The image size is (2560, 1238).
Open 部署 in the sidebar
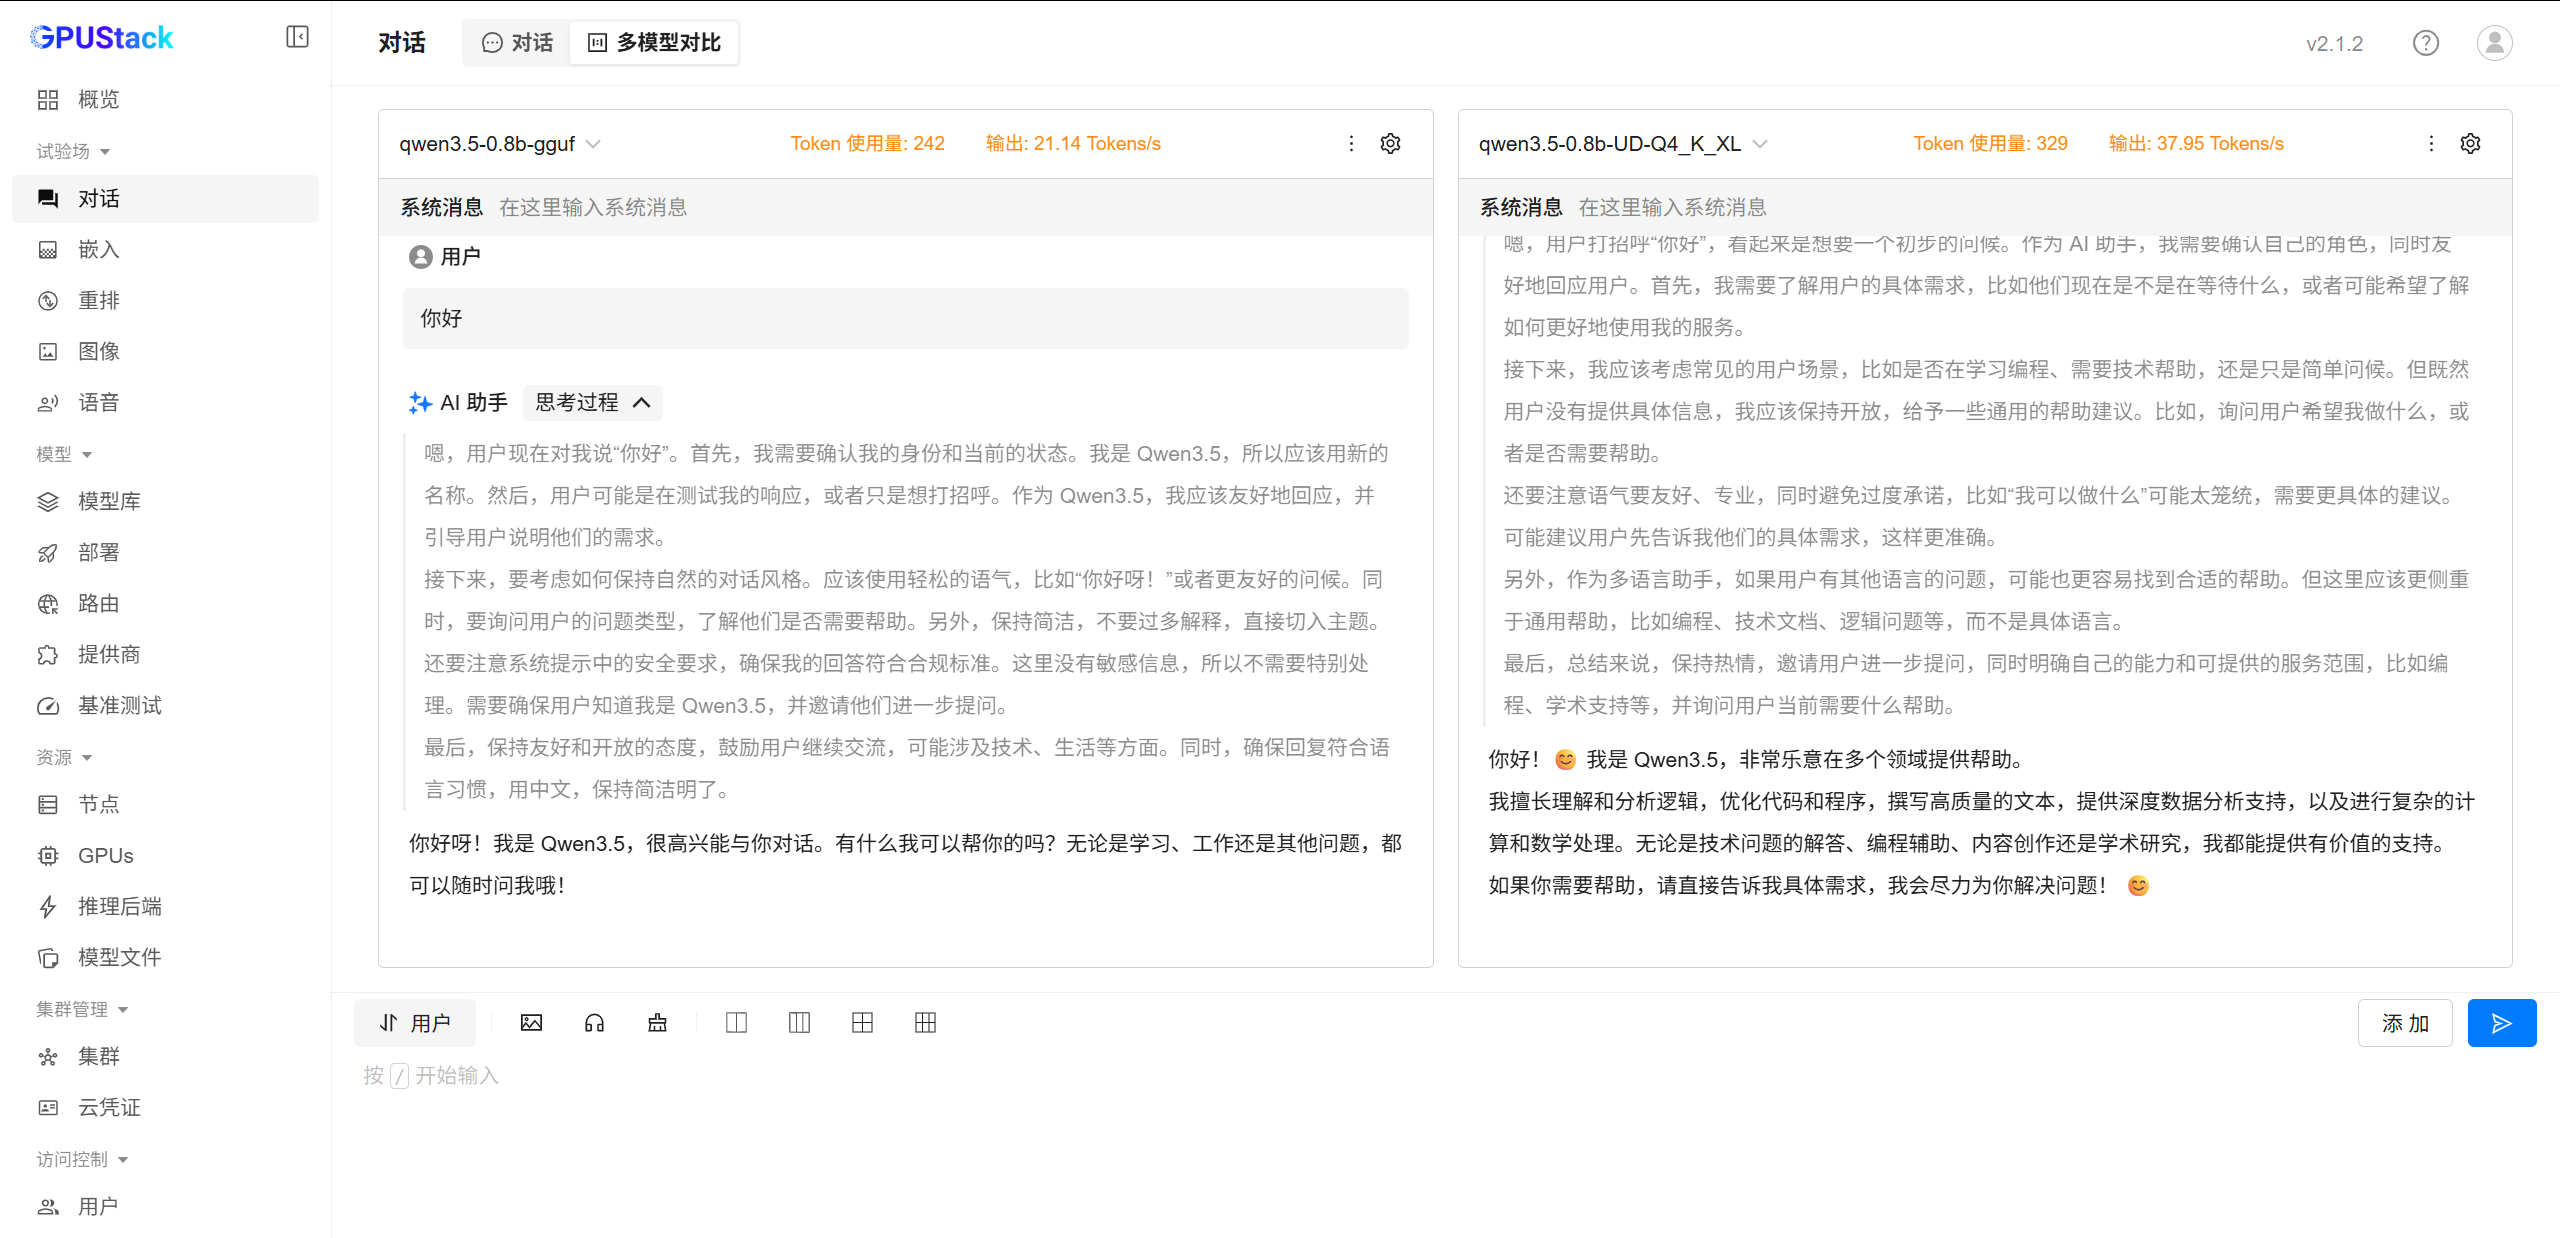pos(165,552)
